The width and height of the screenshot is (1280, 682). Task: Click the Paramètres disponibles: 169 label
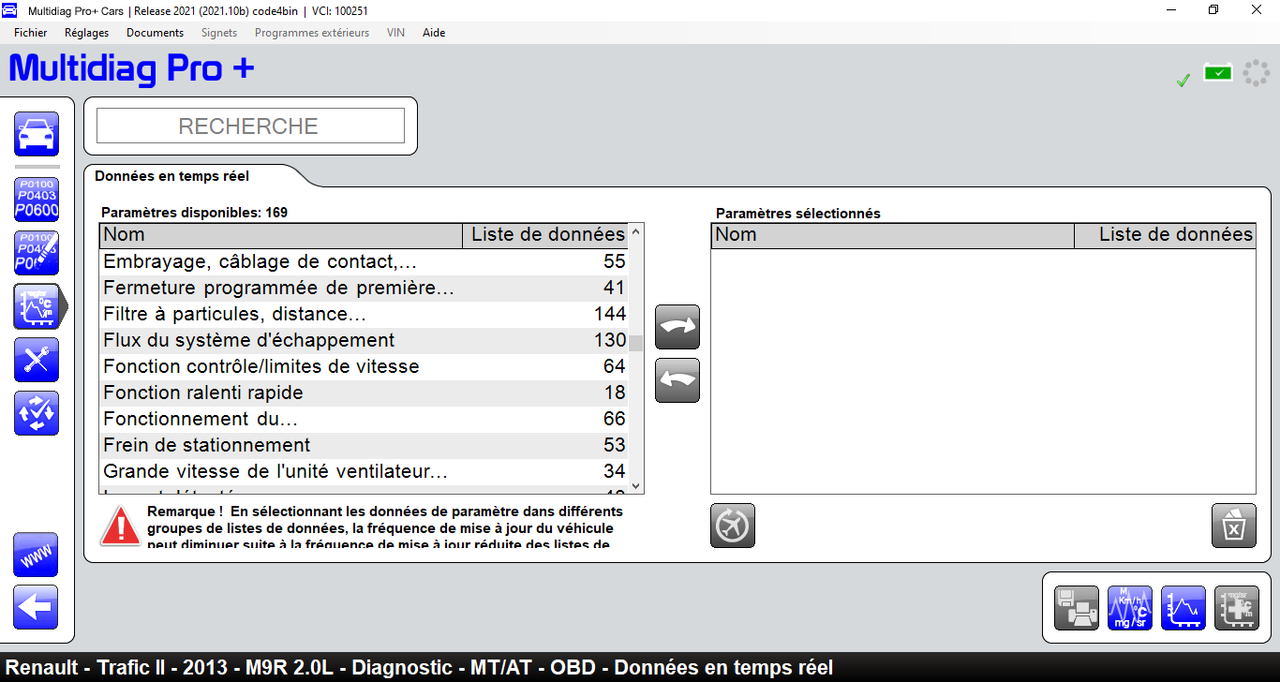pyautogui.click(x=194, y=212)
